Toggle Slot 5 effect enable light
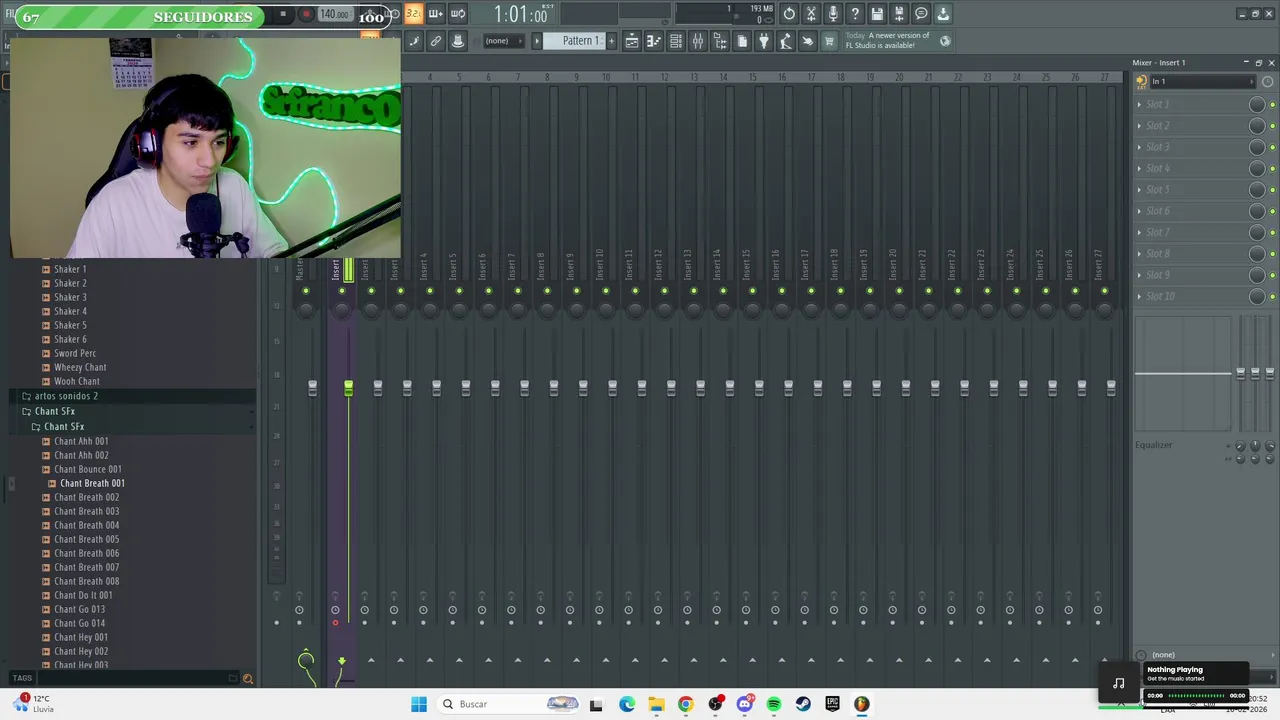This screenshot has height=720, width=1280. click(1272, 190)
